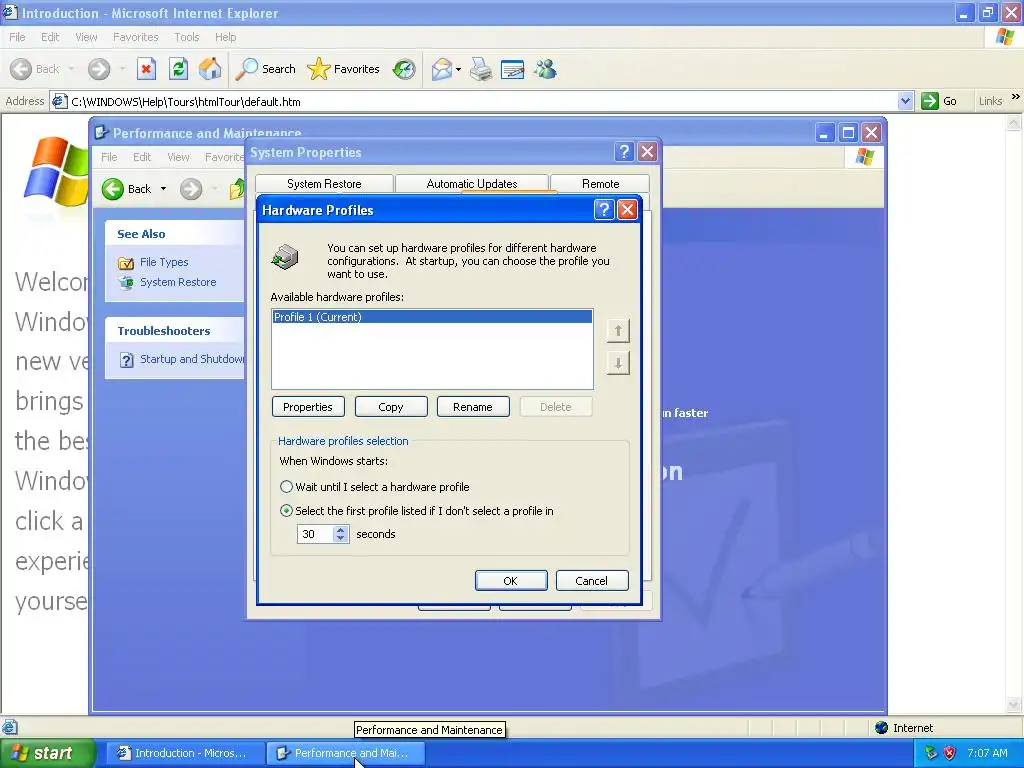Move profile down with arrow button
The height and width of the screenshot is (768, 1024).
click(618, 363)
